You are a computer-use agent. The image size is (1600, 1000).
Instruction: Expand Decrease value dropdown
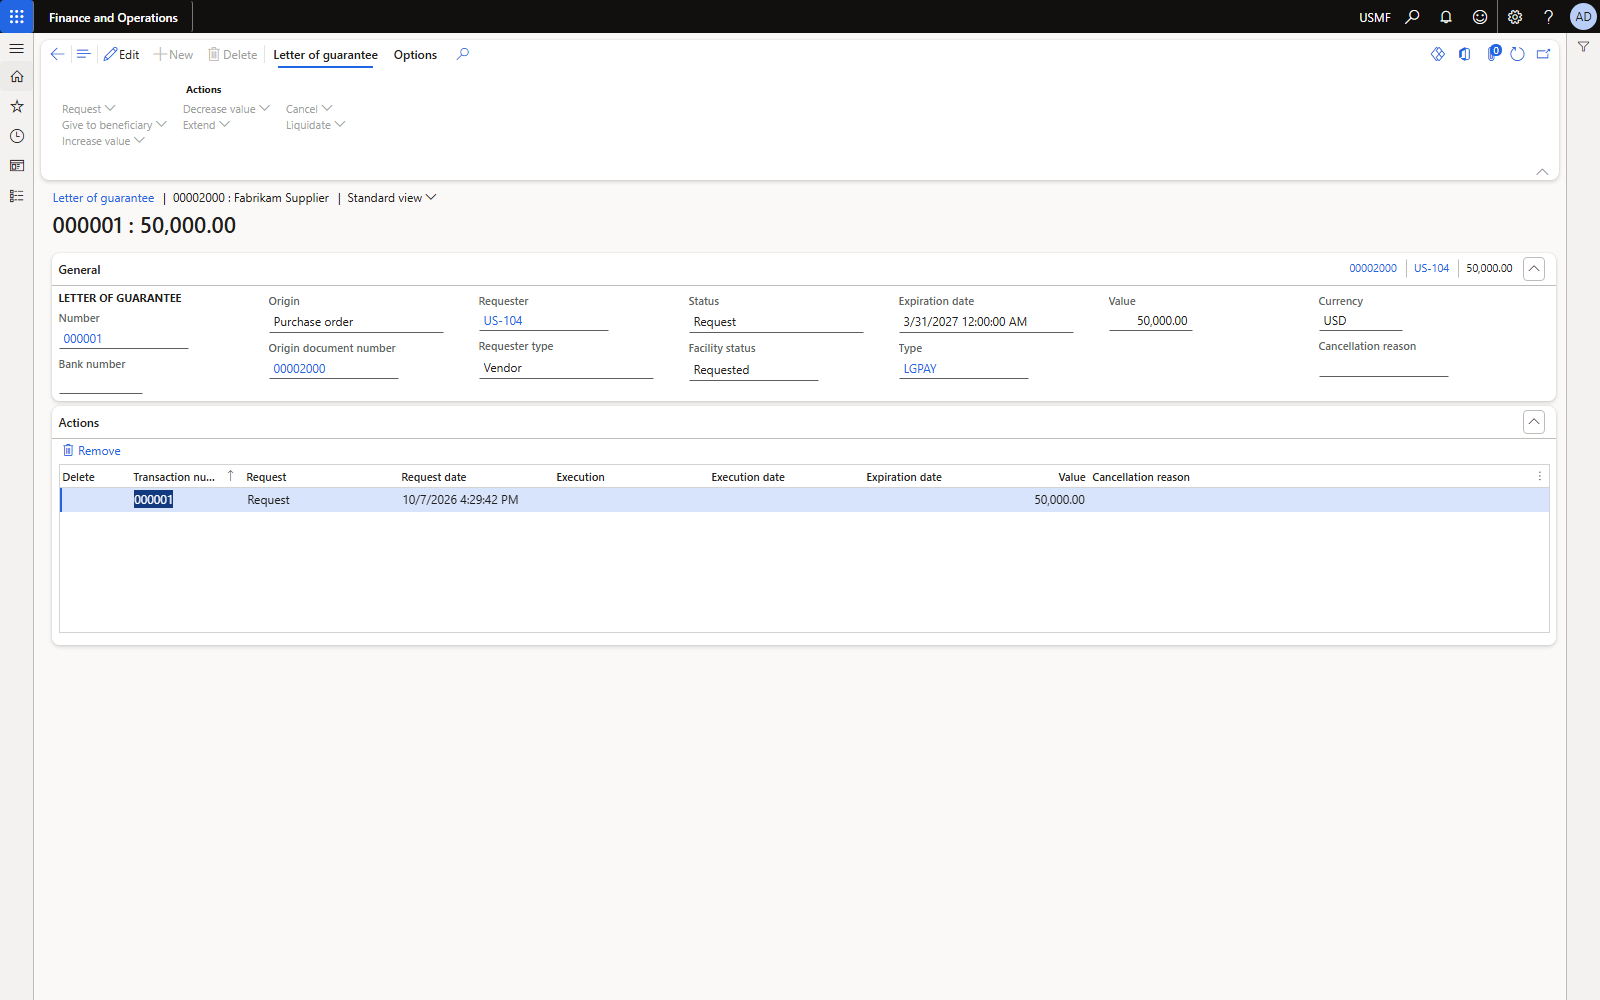click(x=226, y=109)
